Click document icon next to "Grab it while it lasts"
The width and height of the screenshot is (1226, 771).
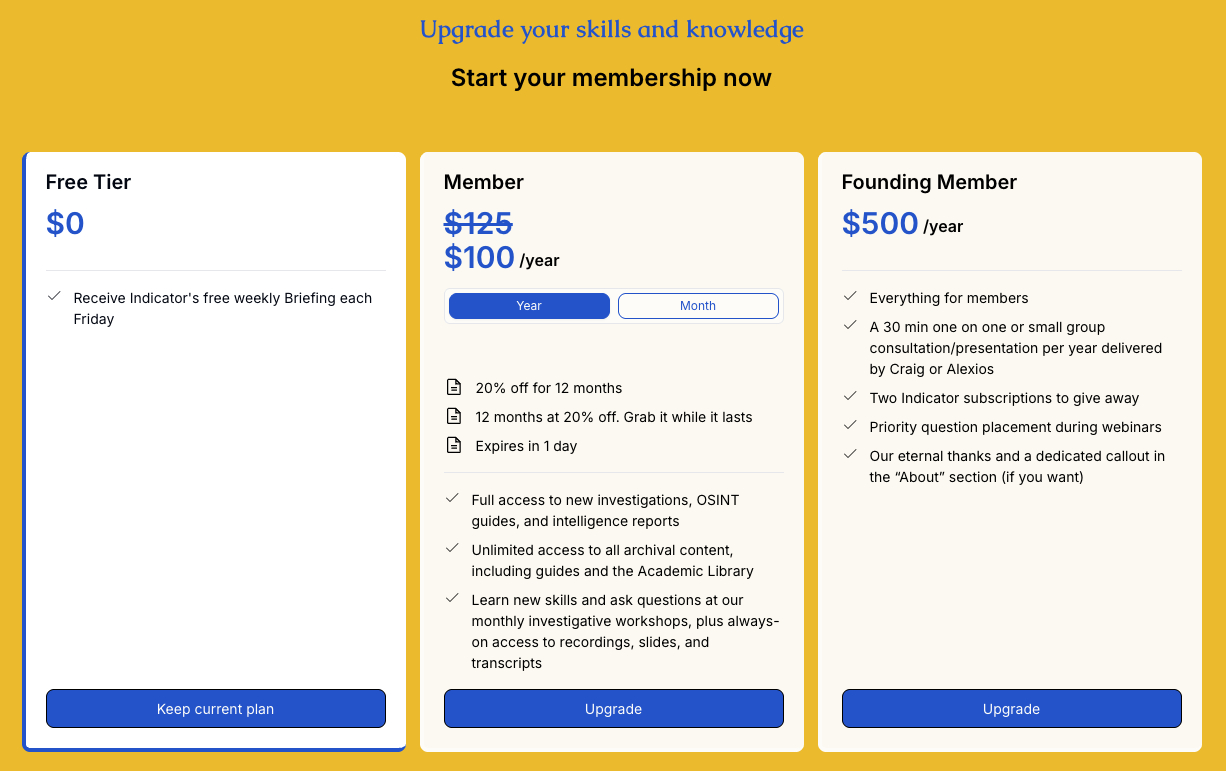tap(454, 417)
